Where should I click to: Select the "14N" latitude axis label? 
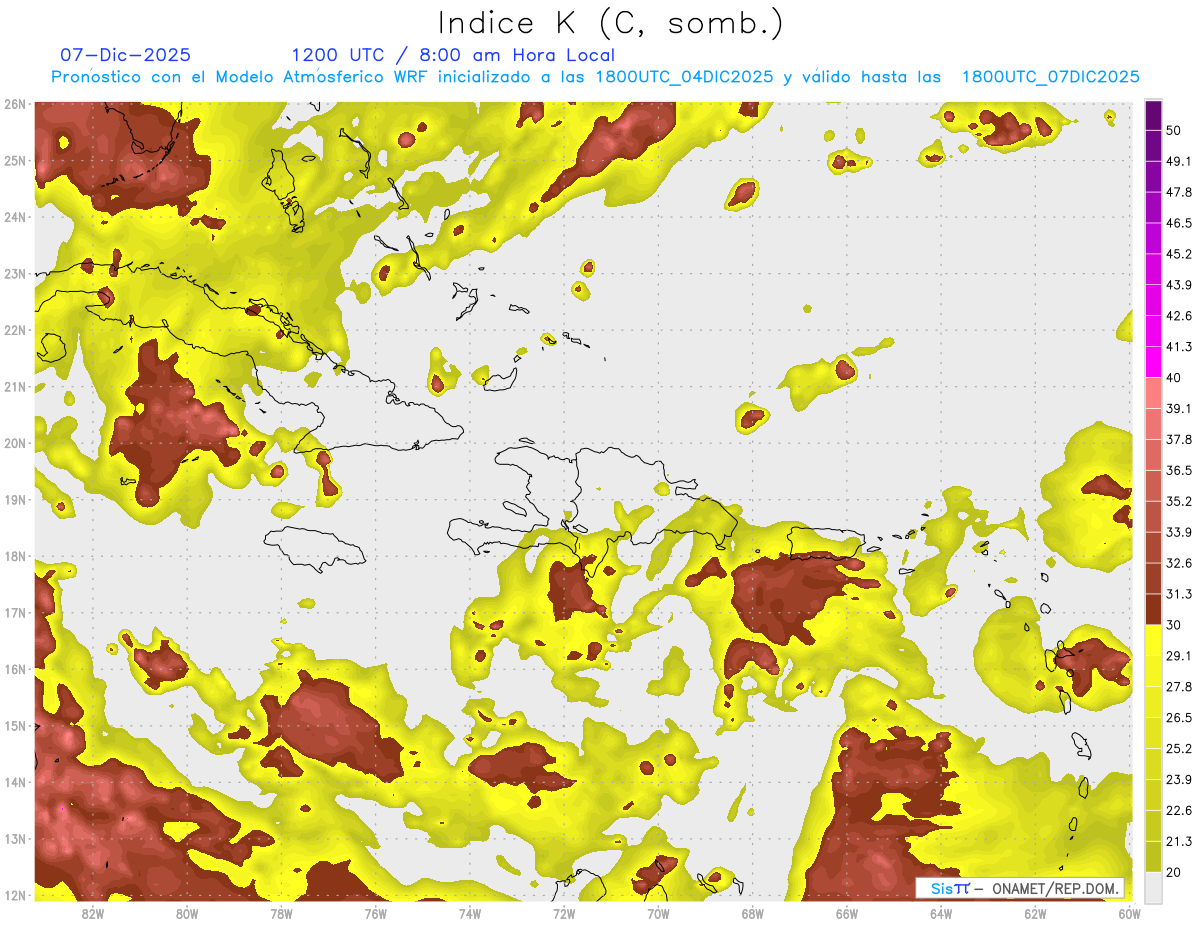click(15, 782)
